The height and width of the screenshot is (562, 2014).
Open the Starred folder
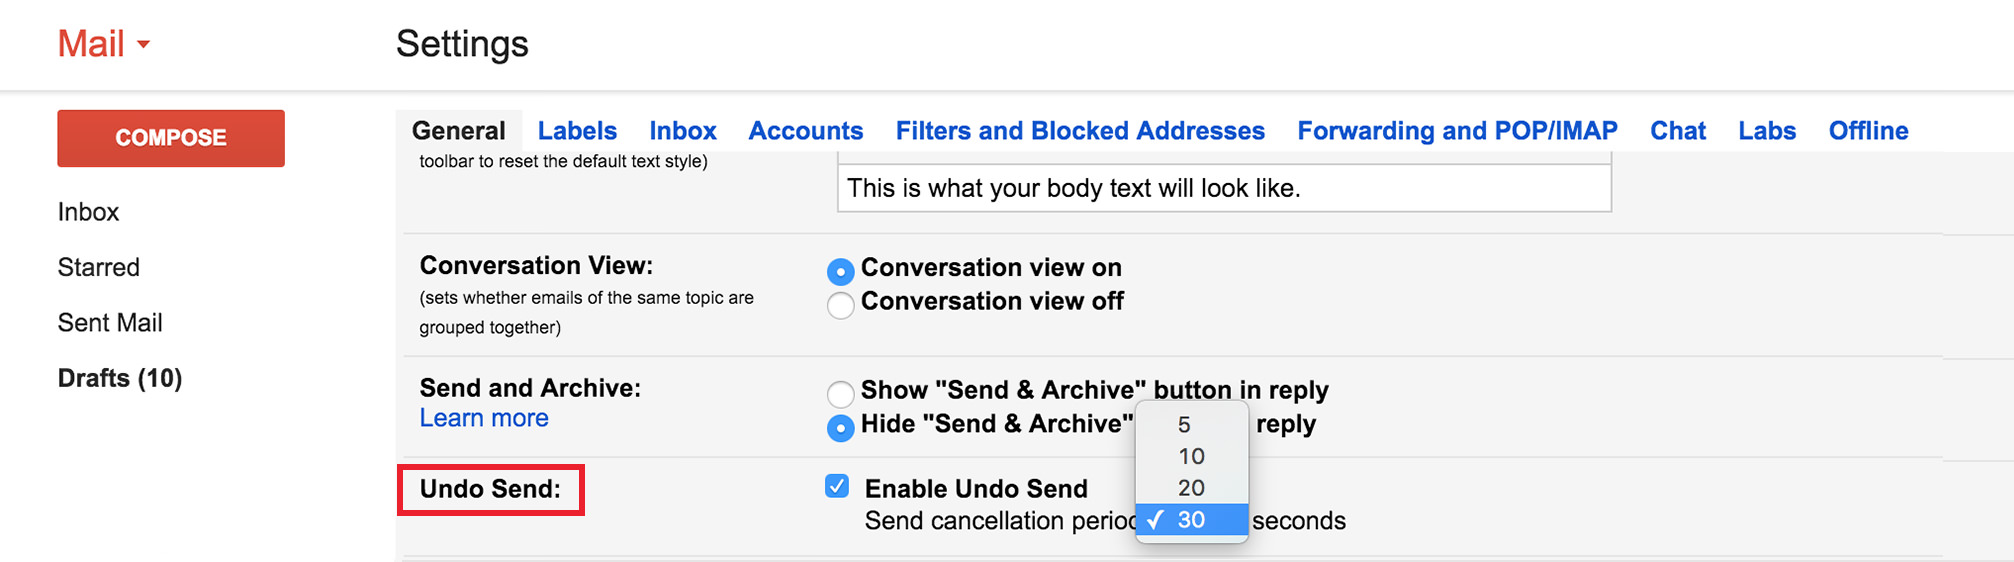[98, 267]
